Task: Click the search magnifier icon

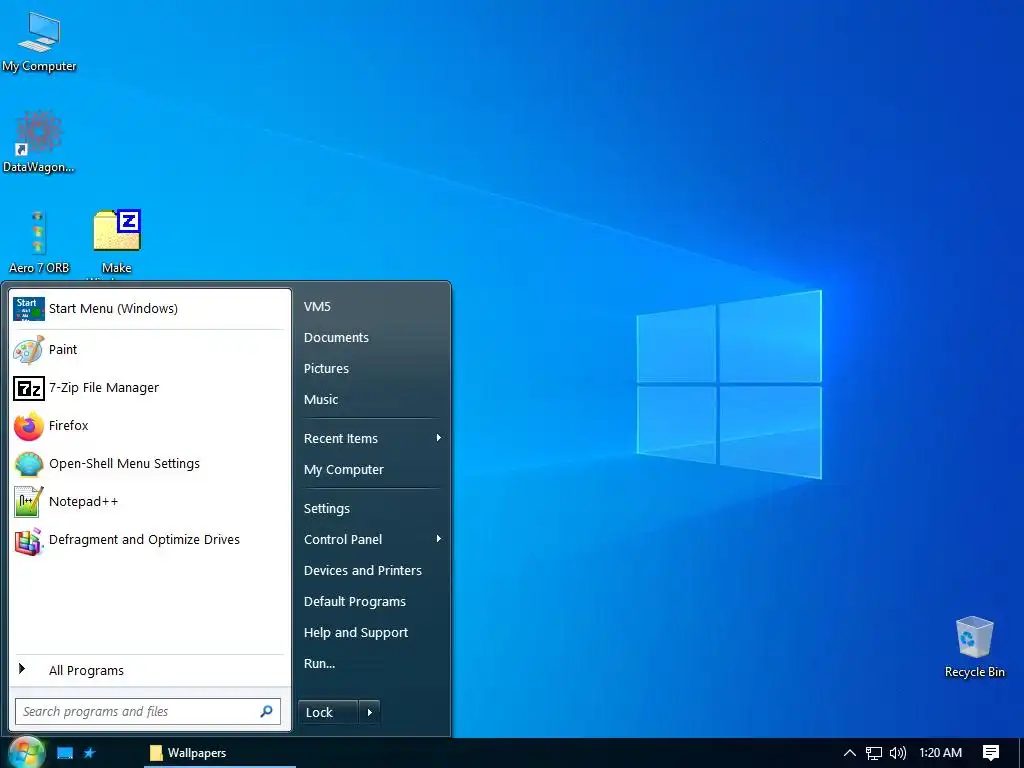Action: pos(266,711)
